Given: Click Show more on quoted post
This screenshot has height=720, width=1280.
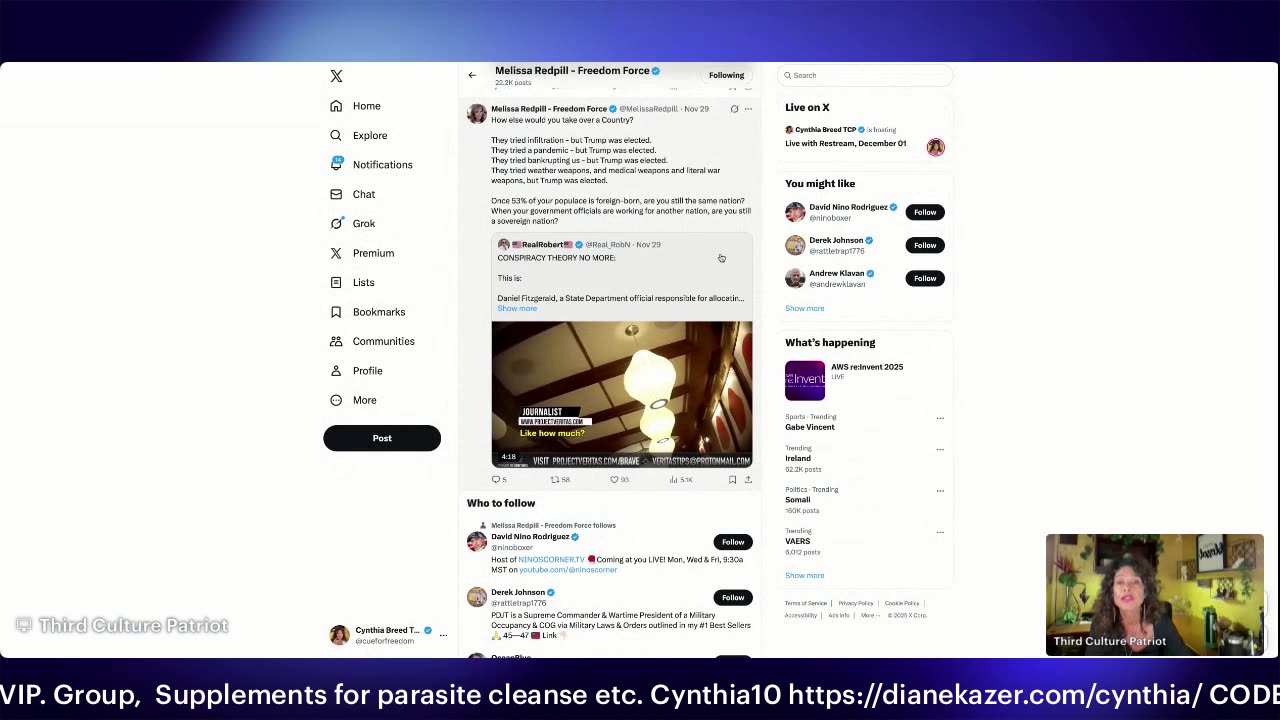Looking at the screenshot, I should (x=517, y=308).
